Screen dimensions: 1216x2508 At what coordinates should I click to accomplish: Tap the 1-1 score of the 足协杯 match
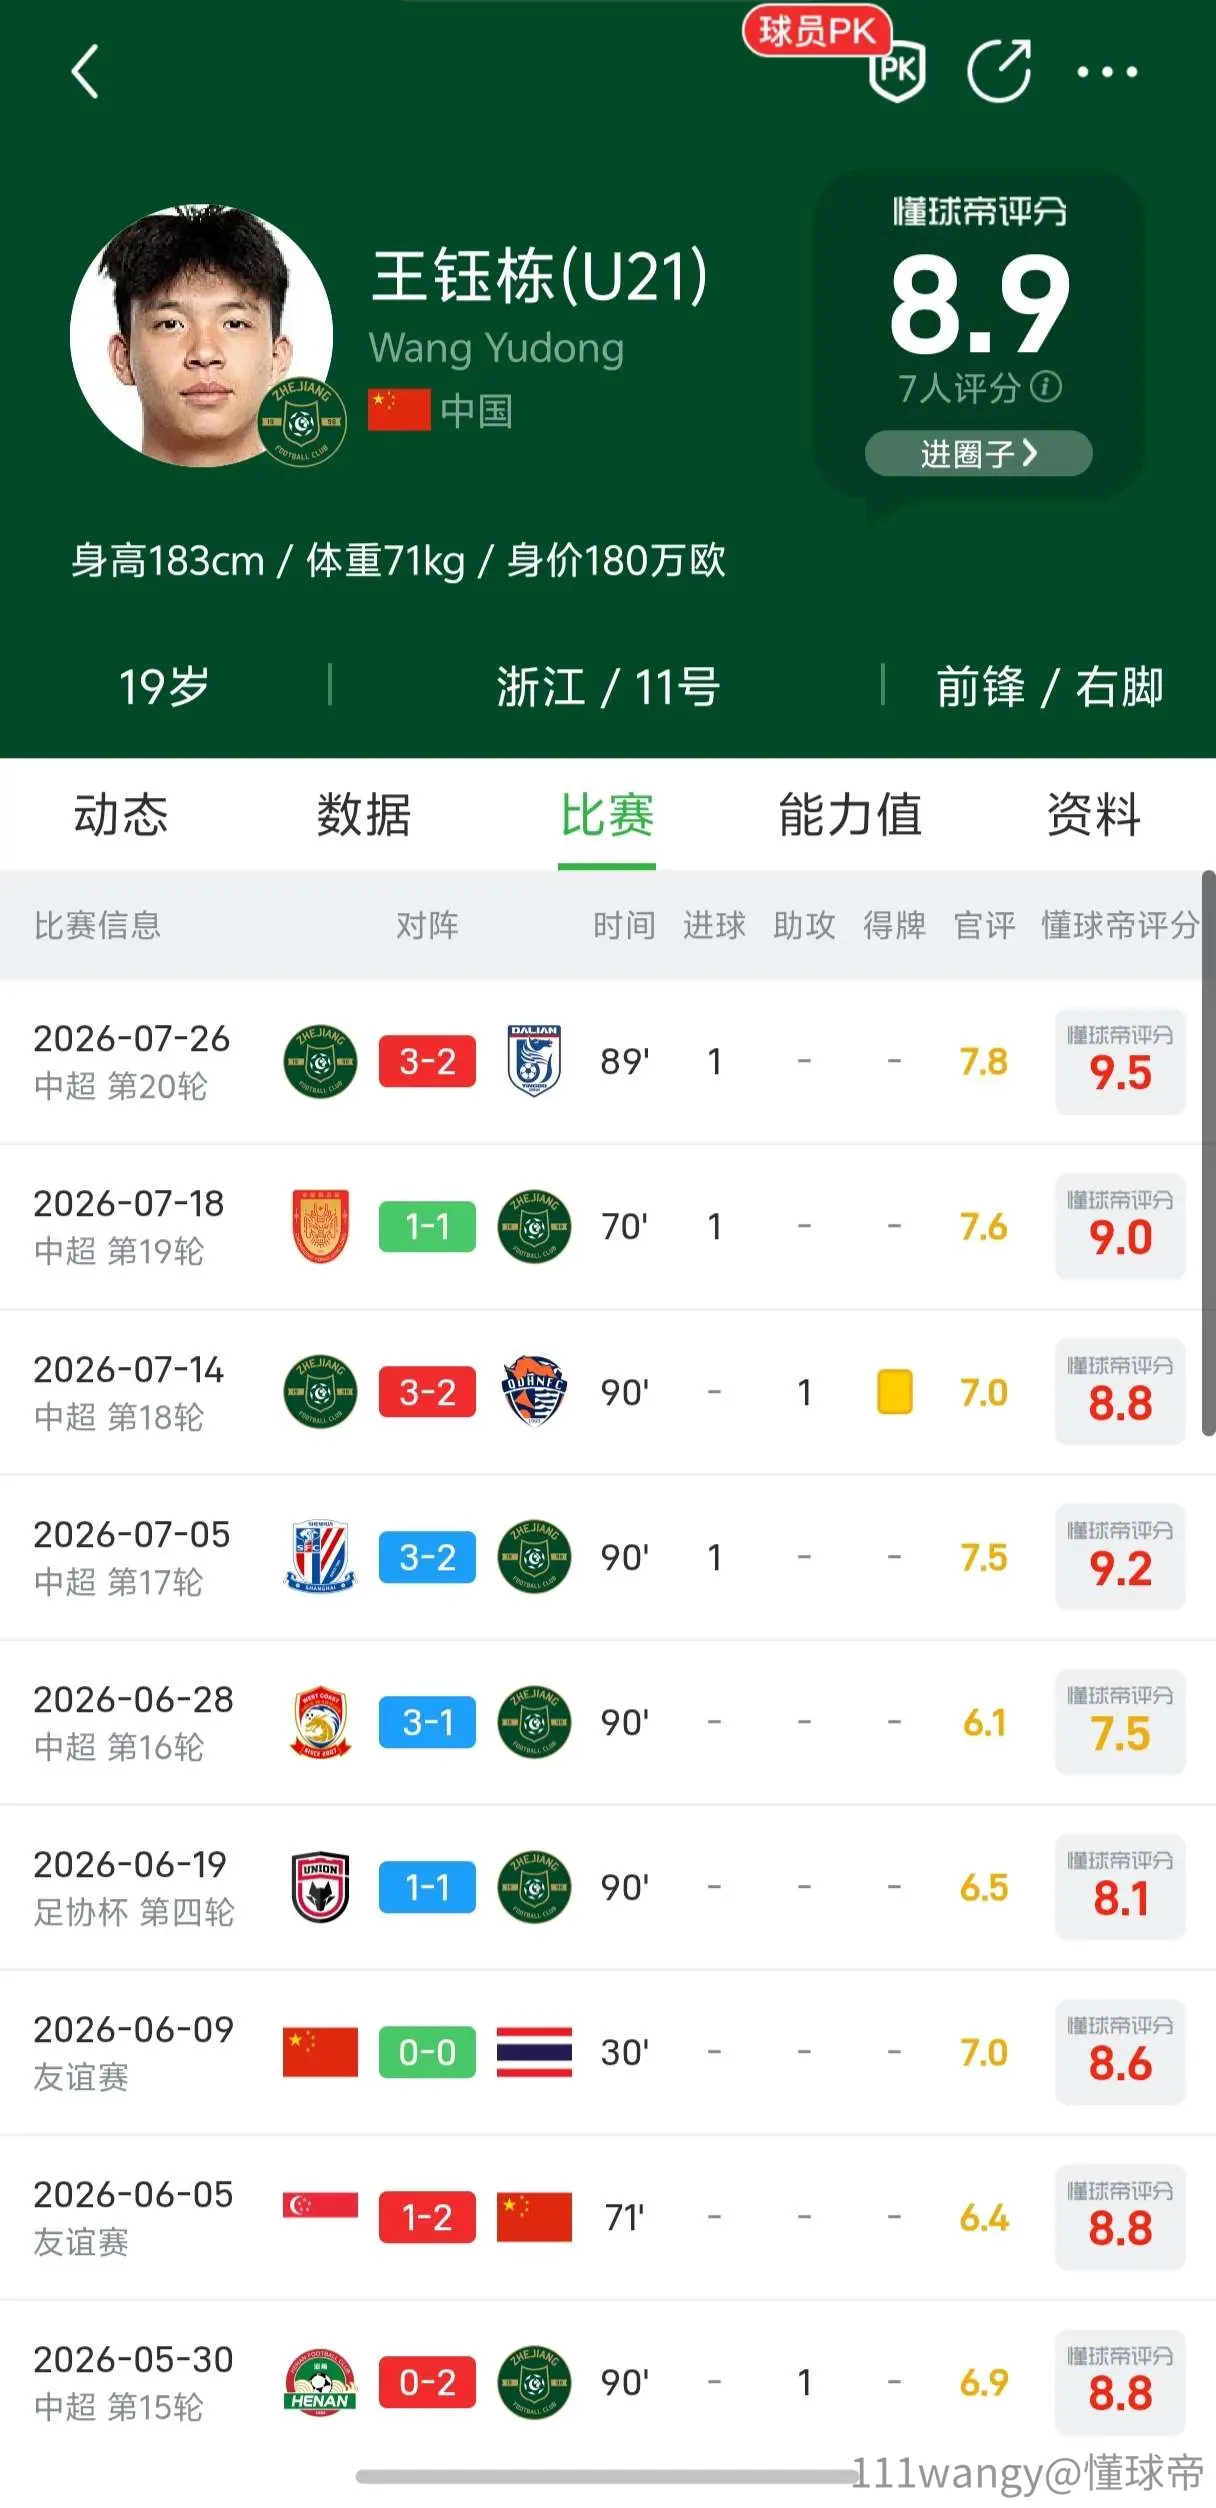point(427,1887)
